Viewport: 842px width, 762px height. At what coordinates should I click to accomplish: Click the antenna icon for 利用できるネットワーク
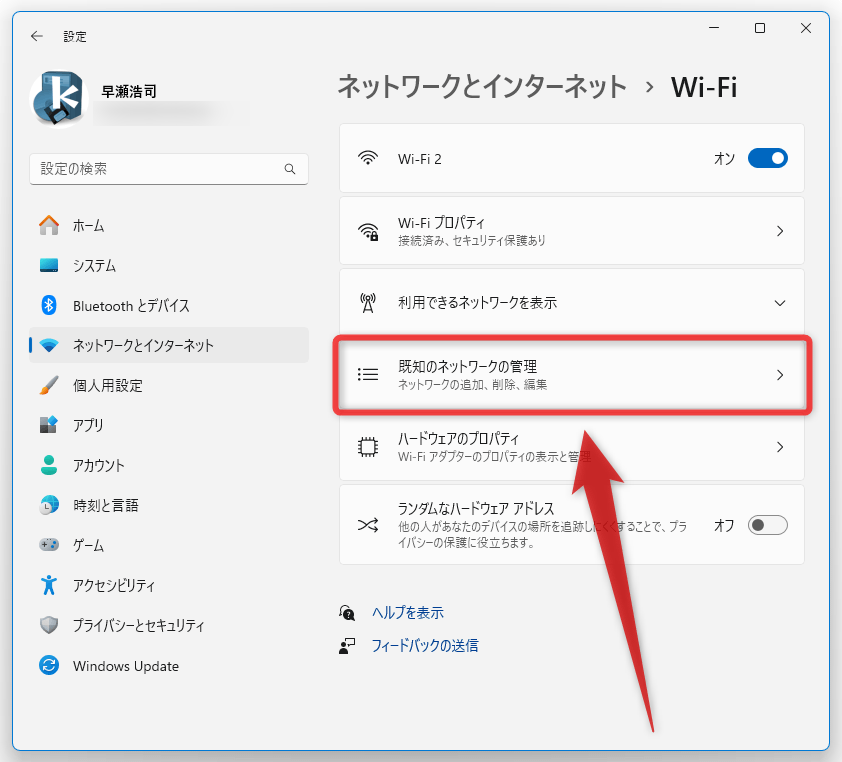368,303
